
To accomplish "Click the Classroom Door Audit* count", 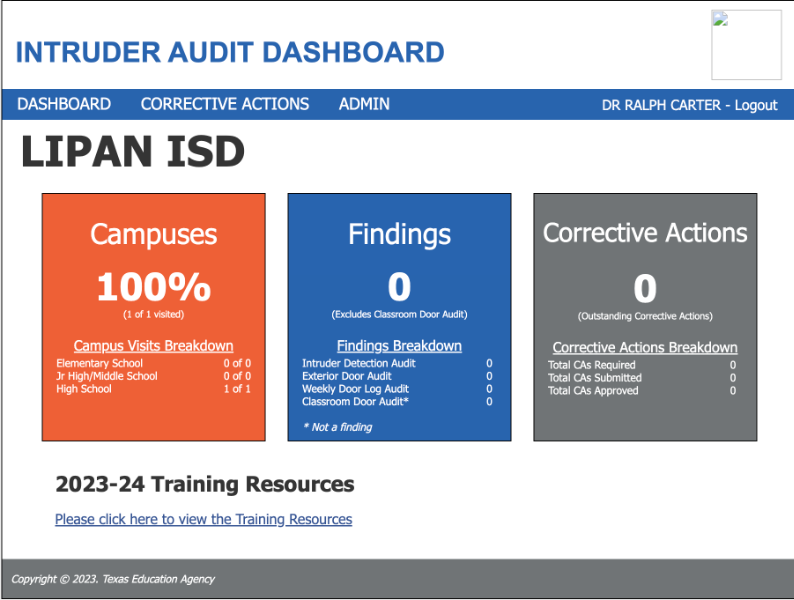I will tap(489, 402).
